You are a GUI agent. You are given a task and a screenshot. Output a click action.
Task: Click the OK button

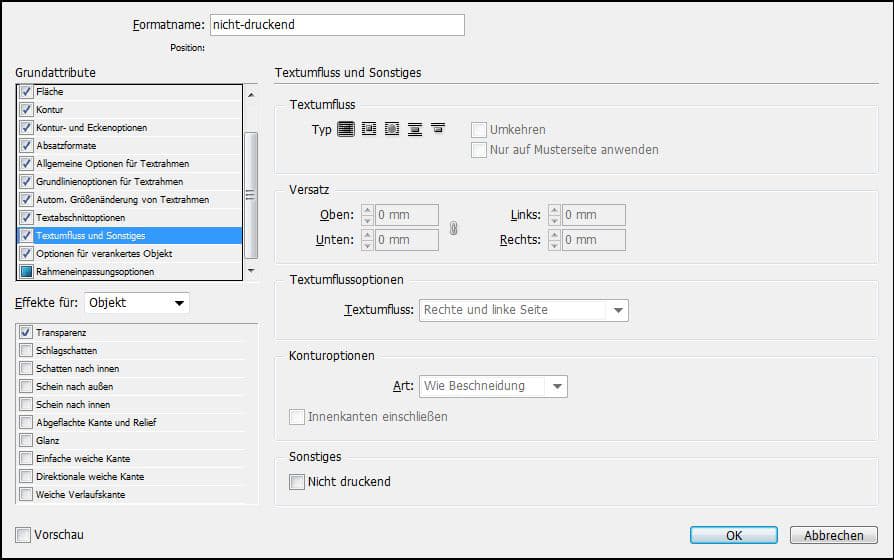tap(733, 536)
